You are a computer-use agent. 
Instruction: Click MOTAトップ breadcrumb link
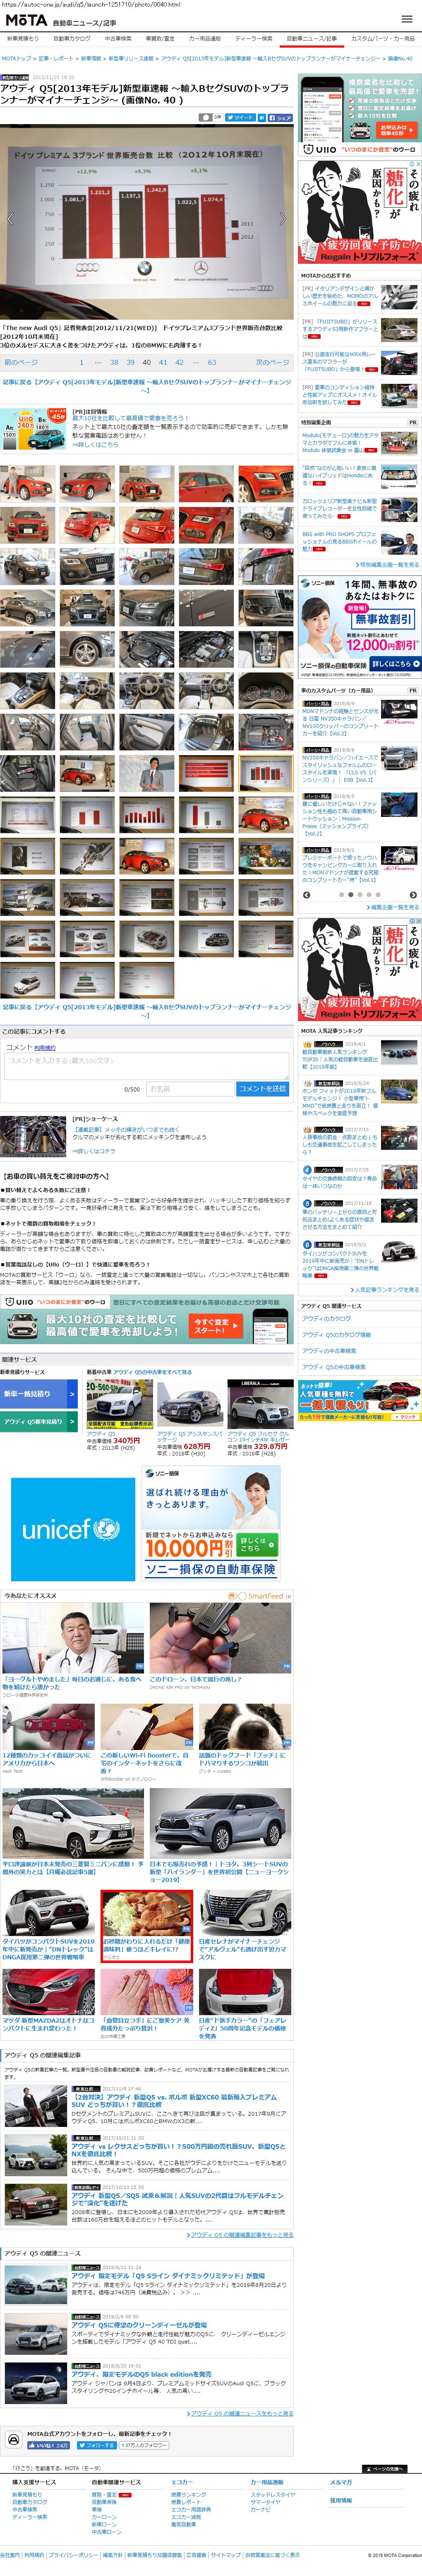coord(17,59)
